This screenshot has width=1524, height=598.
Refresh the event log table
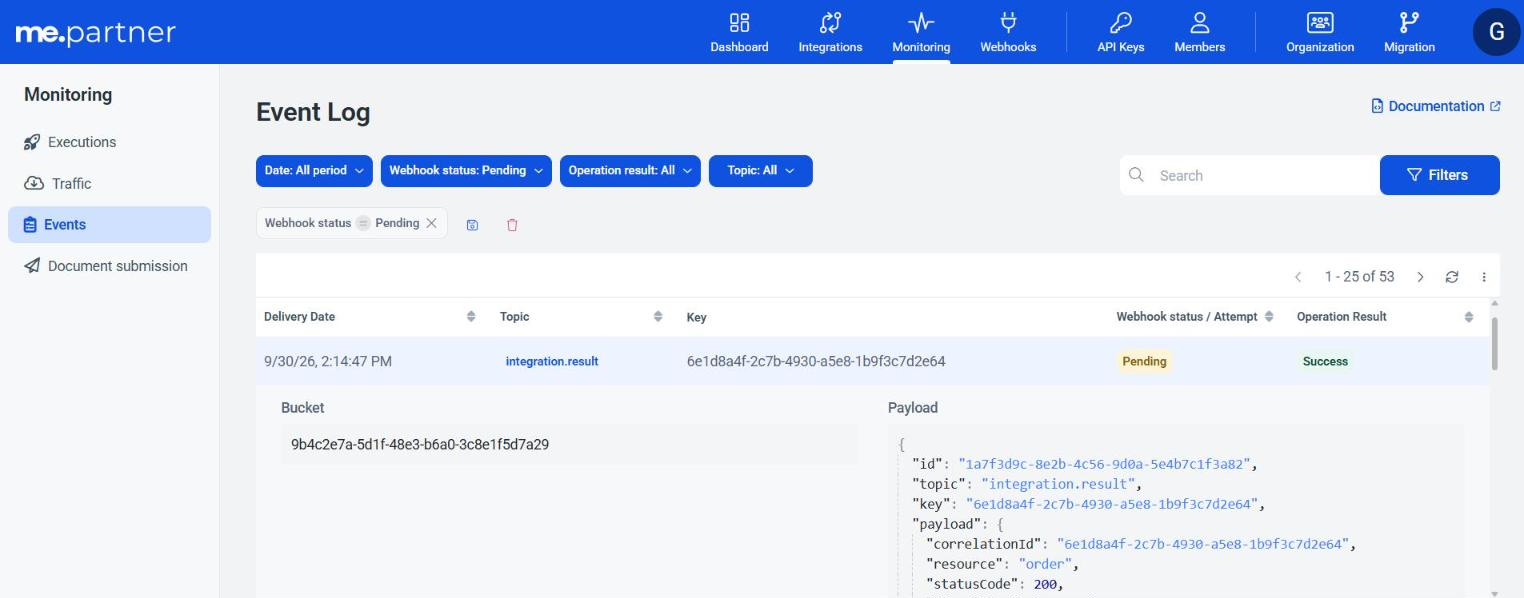(1452, 277)
